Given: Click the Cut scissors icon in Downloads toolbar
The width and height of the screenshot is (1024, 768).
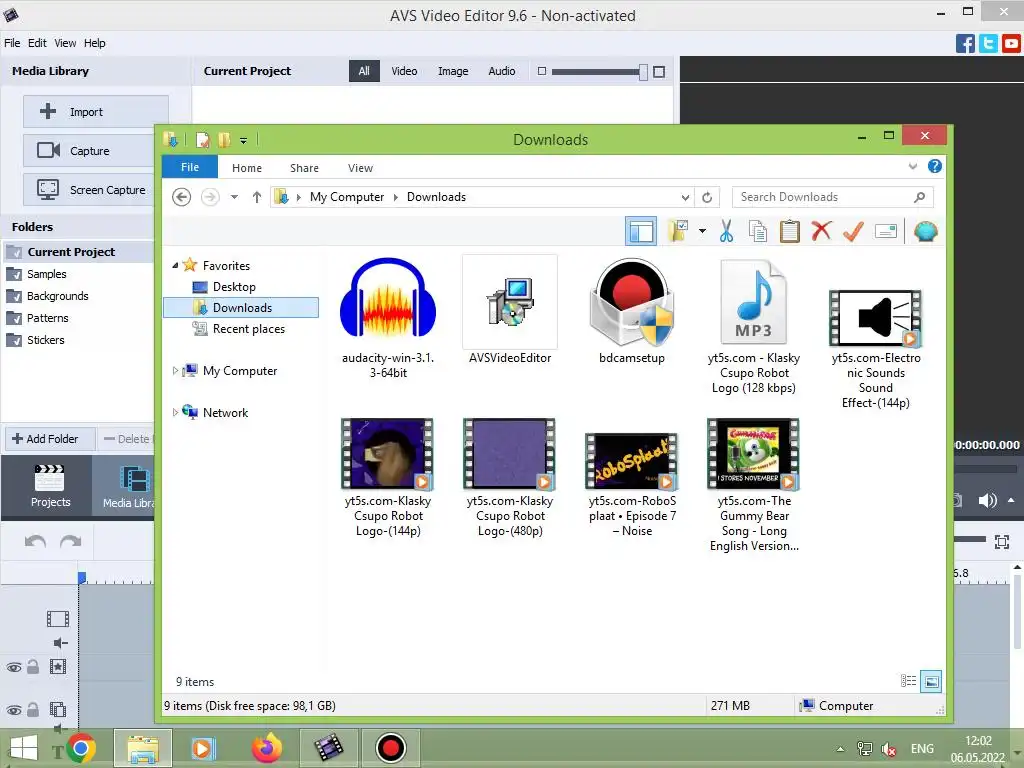Looking at the screenshot, I should (x=726, y=231).
